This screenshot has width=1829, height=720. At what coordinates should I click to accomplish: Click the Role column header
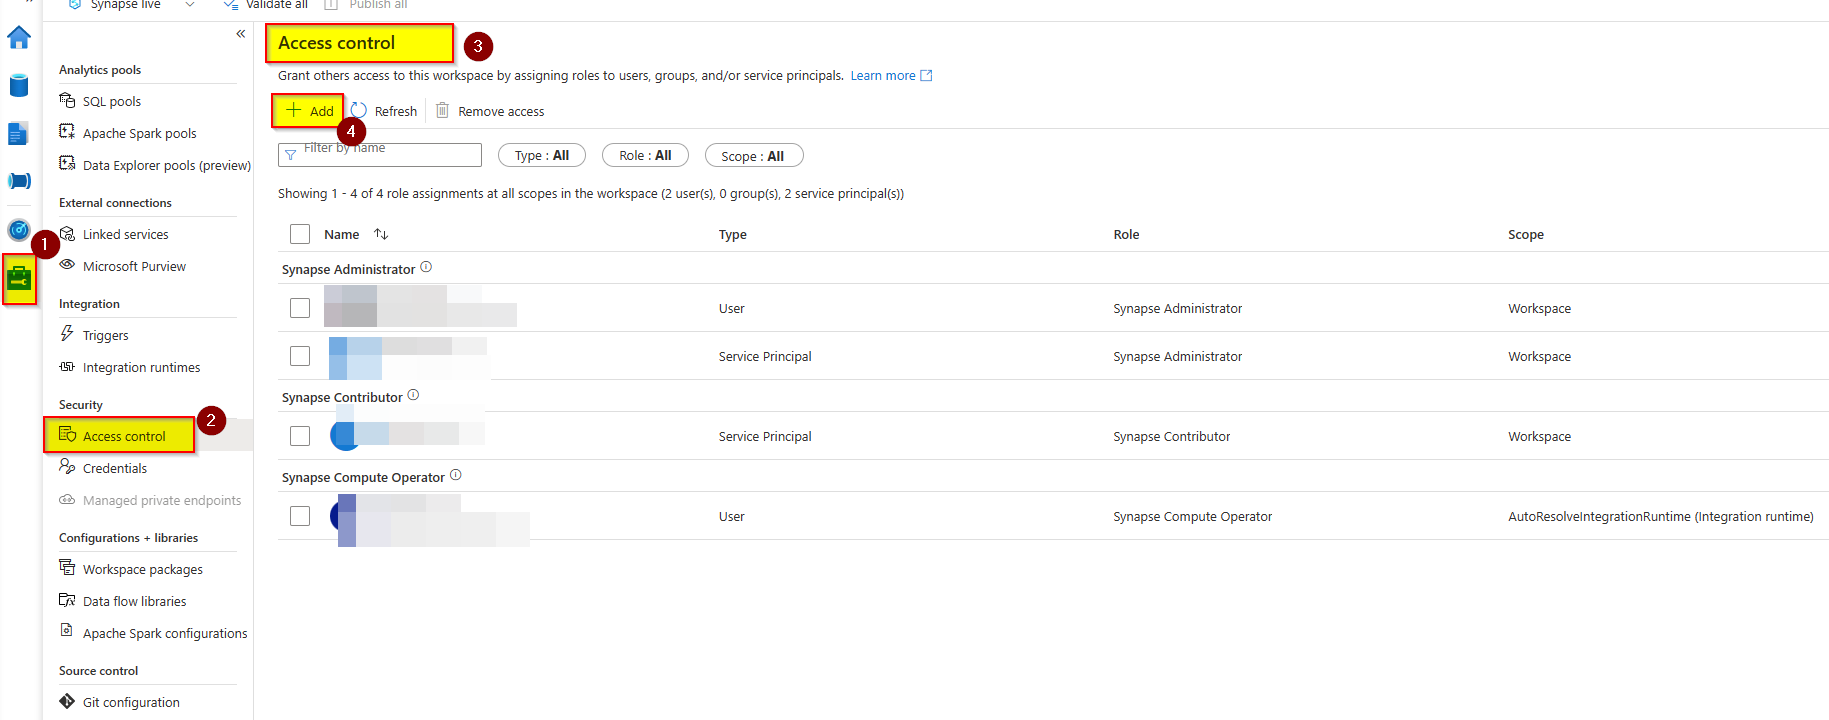(x=1126, y=234)
